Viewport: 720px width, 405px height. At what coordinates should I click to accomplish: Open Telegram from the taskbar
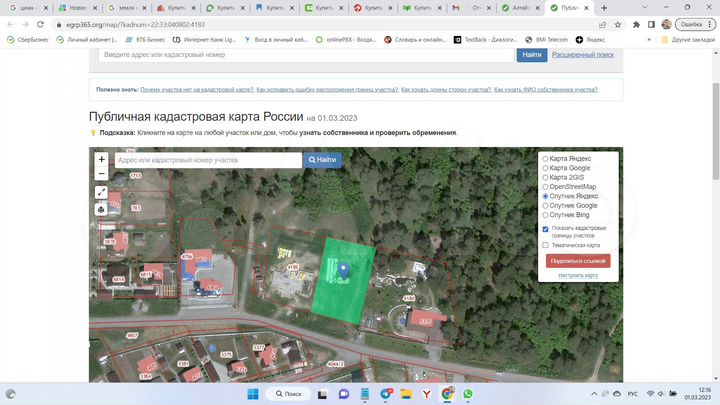point(384,394)
